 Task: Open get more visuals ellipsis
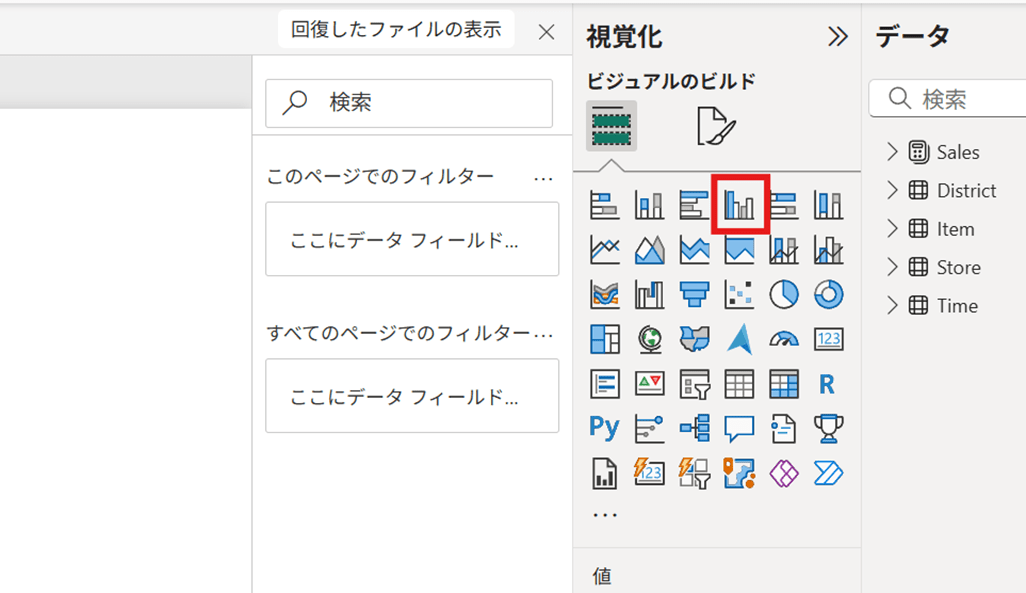605,515
